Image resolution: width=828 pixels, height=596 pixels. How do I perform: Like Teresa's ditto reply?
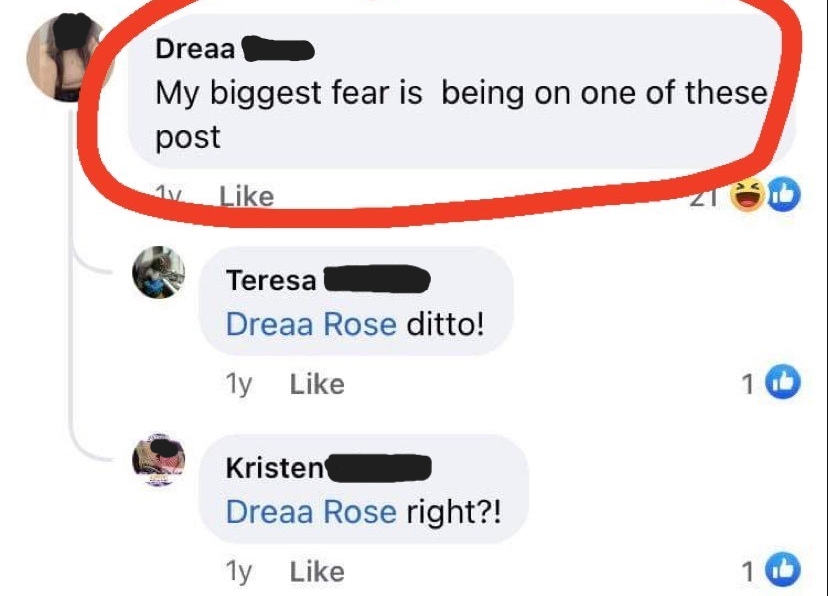tap(317, 384)
